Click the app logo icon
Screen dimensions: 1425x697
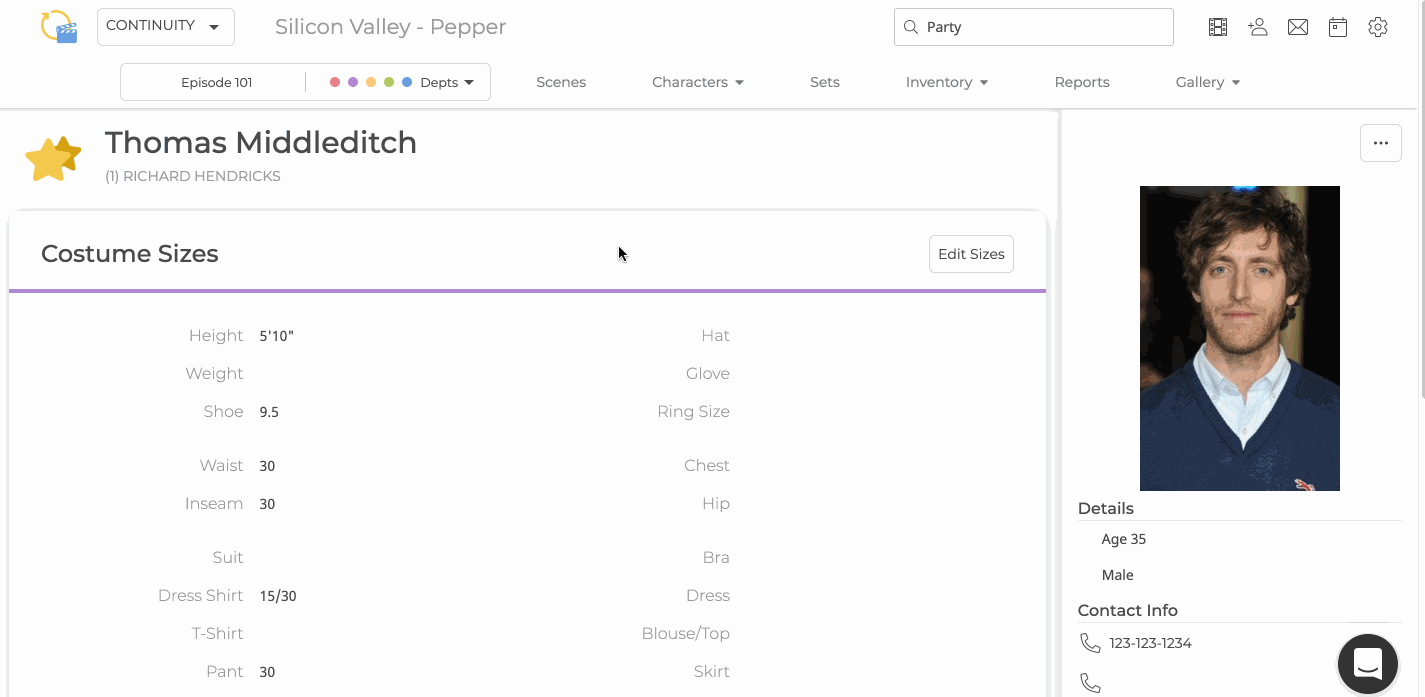pos(59,27)
